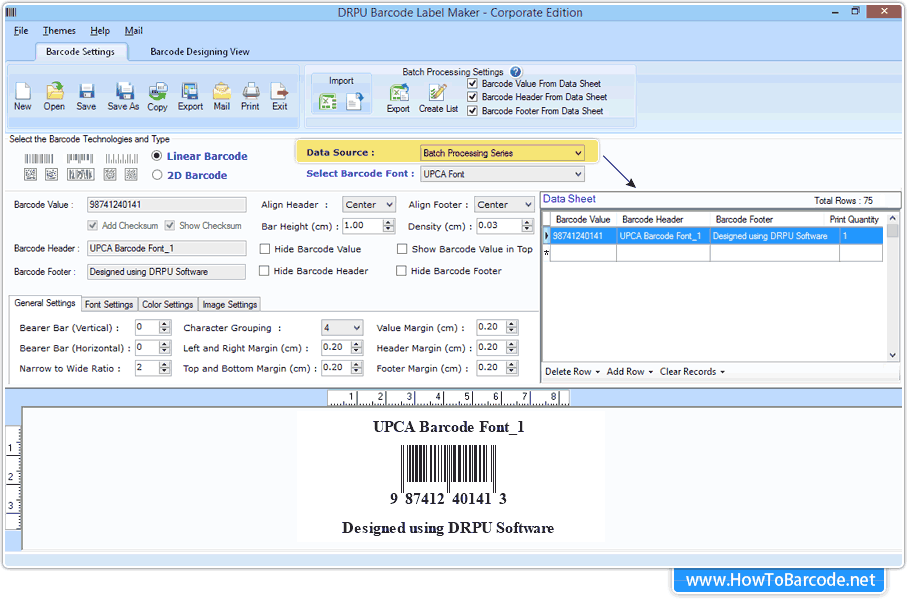
Task: Adjust Density stepper arrows
Action: (527, 226)
